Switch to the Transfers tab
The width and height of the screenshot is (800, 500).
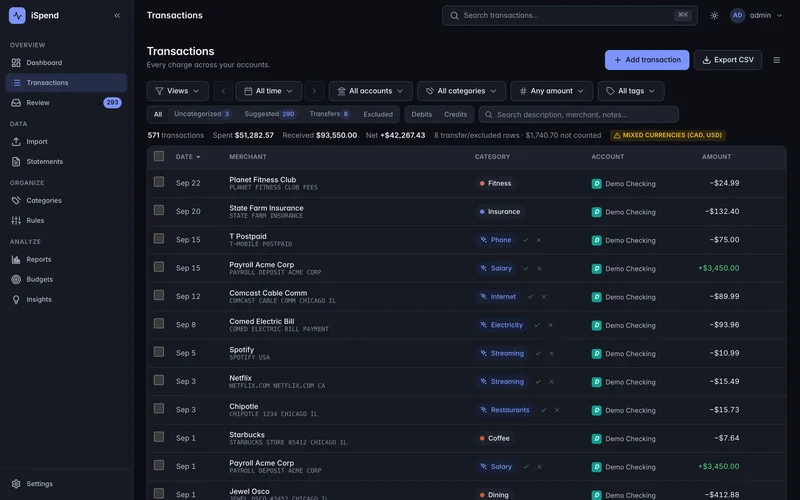pos(329,114)
